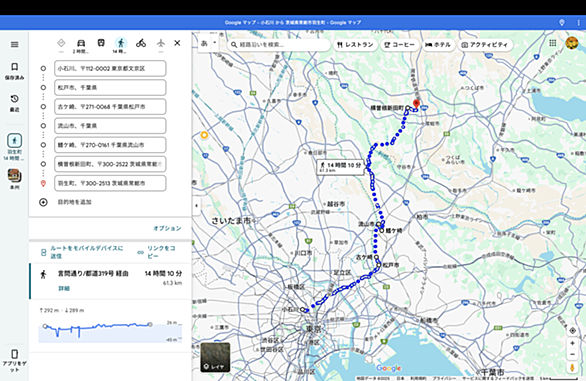Screen dimensions: 586x381
Task: Show my current location on map
Action: (x=573, y=331)
